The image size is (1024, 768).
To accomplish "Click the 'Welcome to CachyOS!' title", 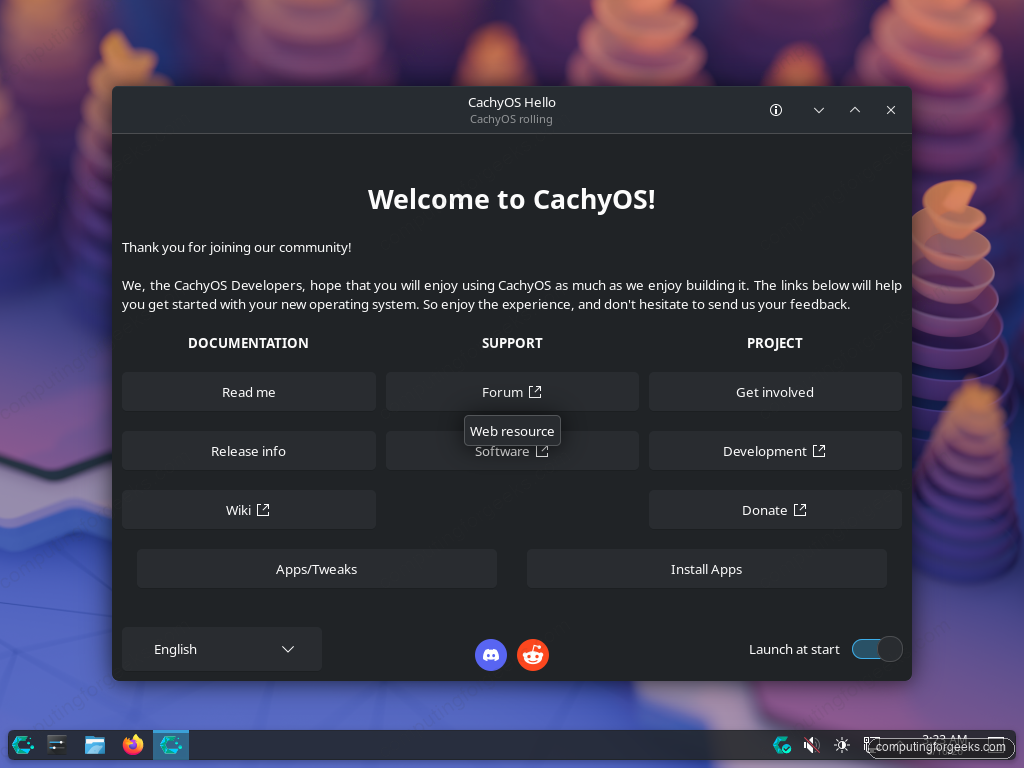I will coord(511,199).
